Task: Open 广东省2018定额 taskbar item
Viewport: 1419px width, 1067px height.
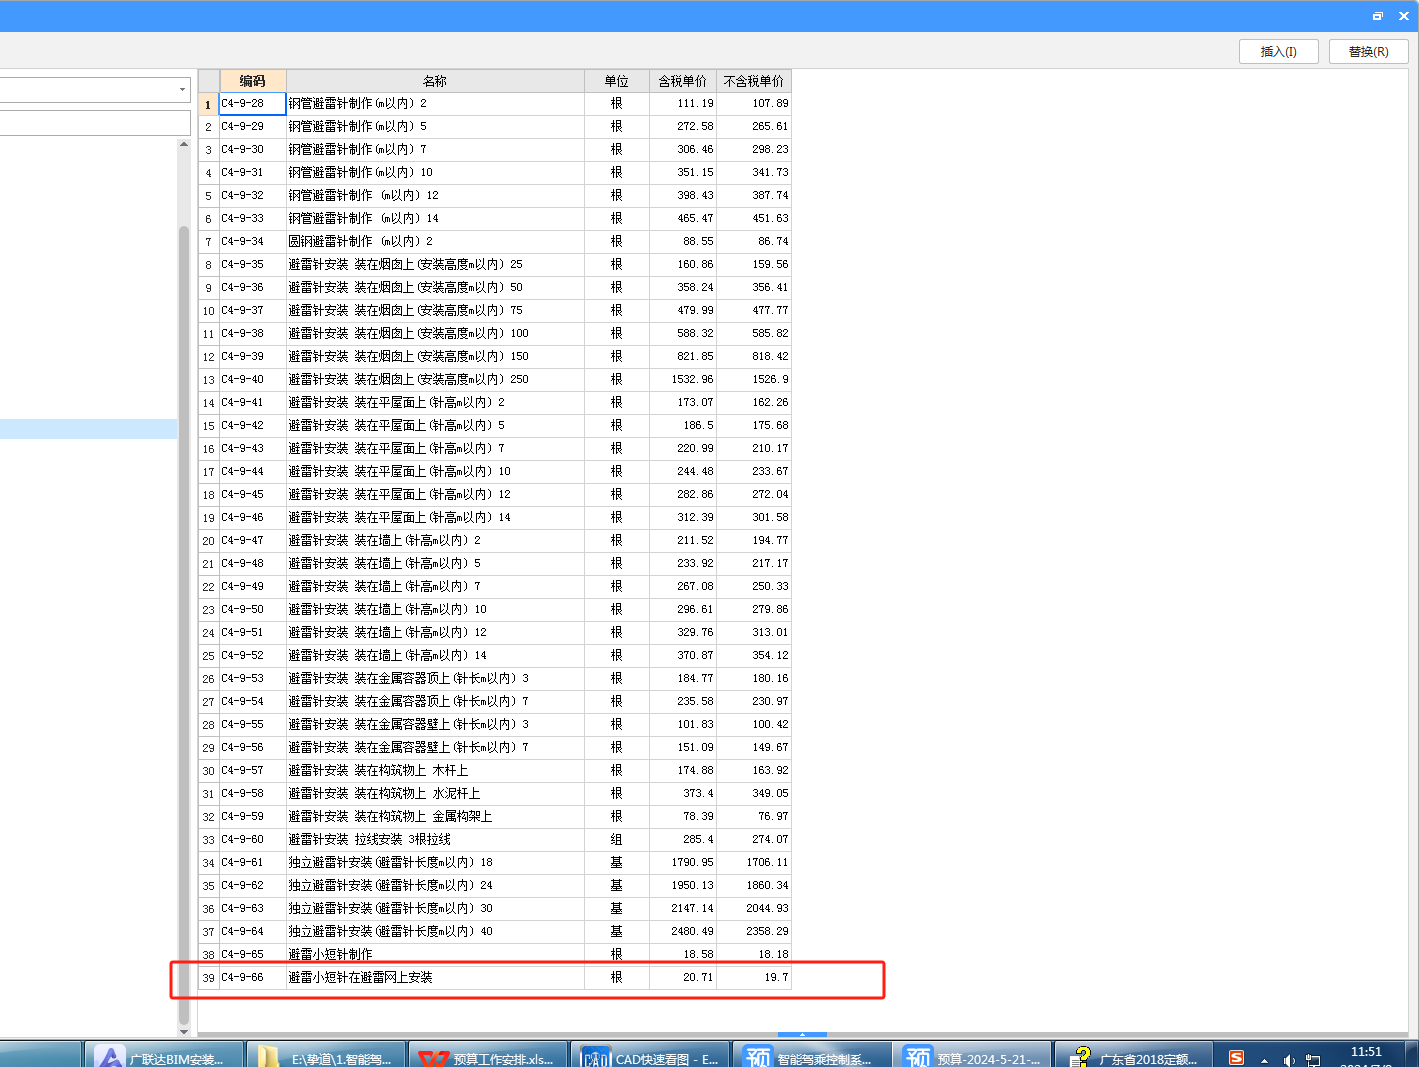Action: pos(1134,1055)
